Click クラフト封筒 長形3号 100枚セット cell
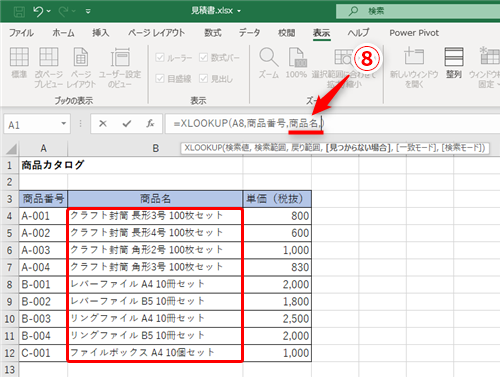500x377 pixels. click(155, 216)
